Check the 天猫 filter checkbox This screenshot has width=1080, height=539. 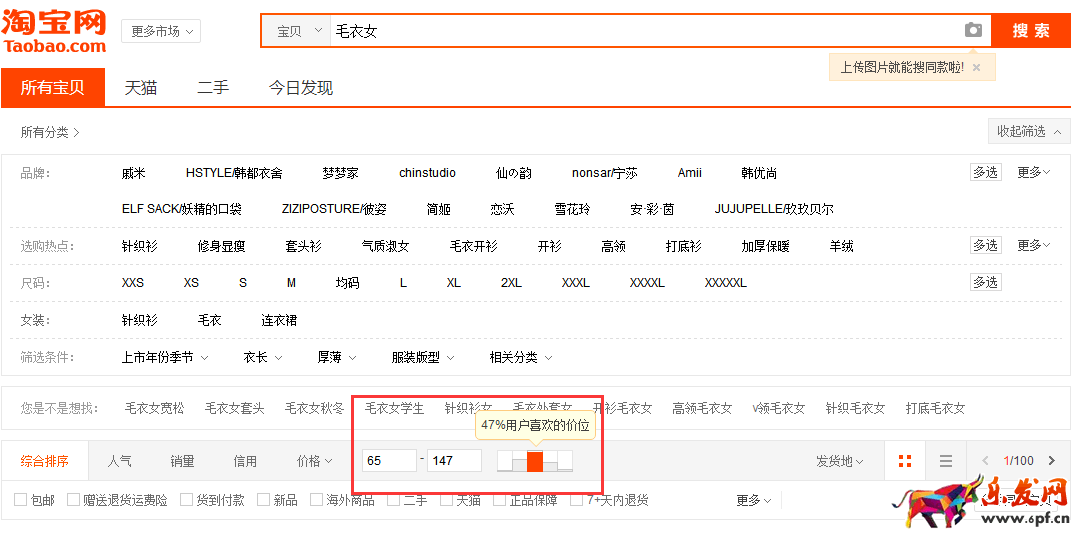446,500
